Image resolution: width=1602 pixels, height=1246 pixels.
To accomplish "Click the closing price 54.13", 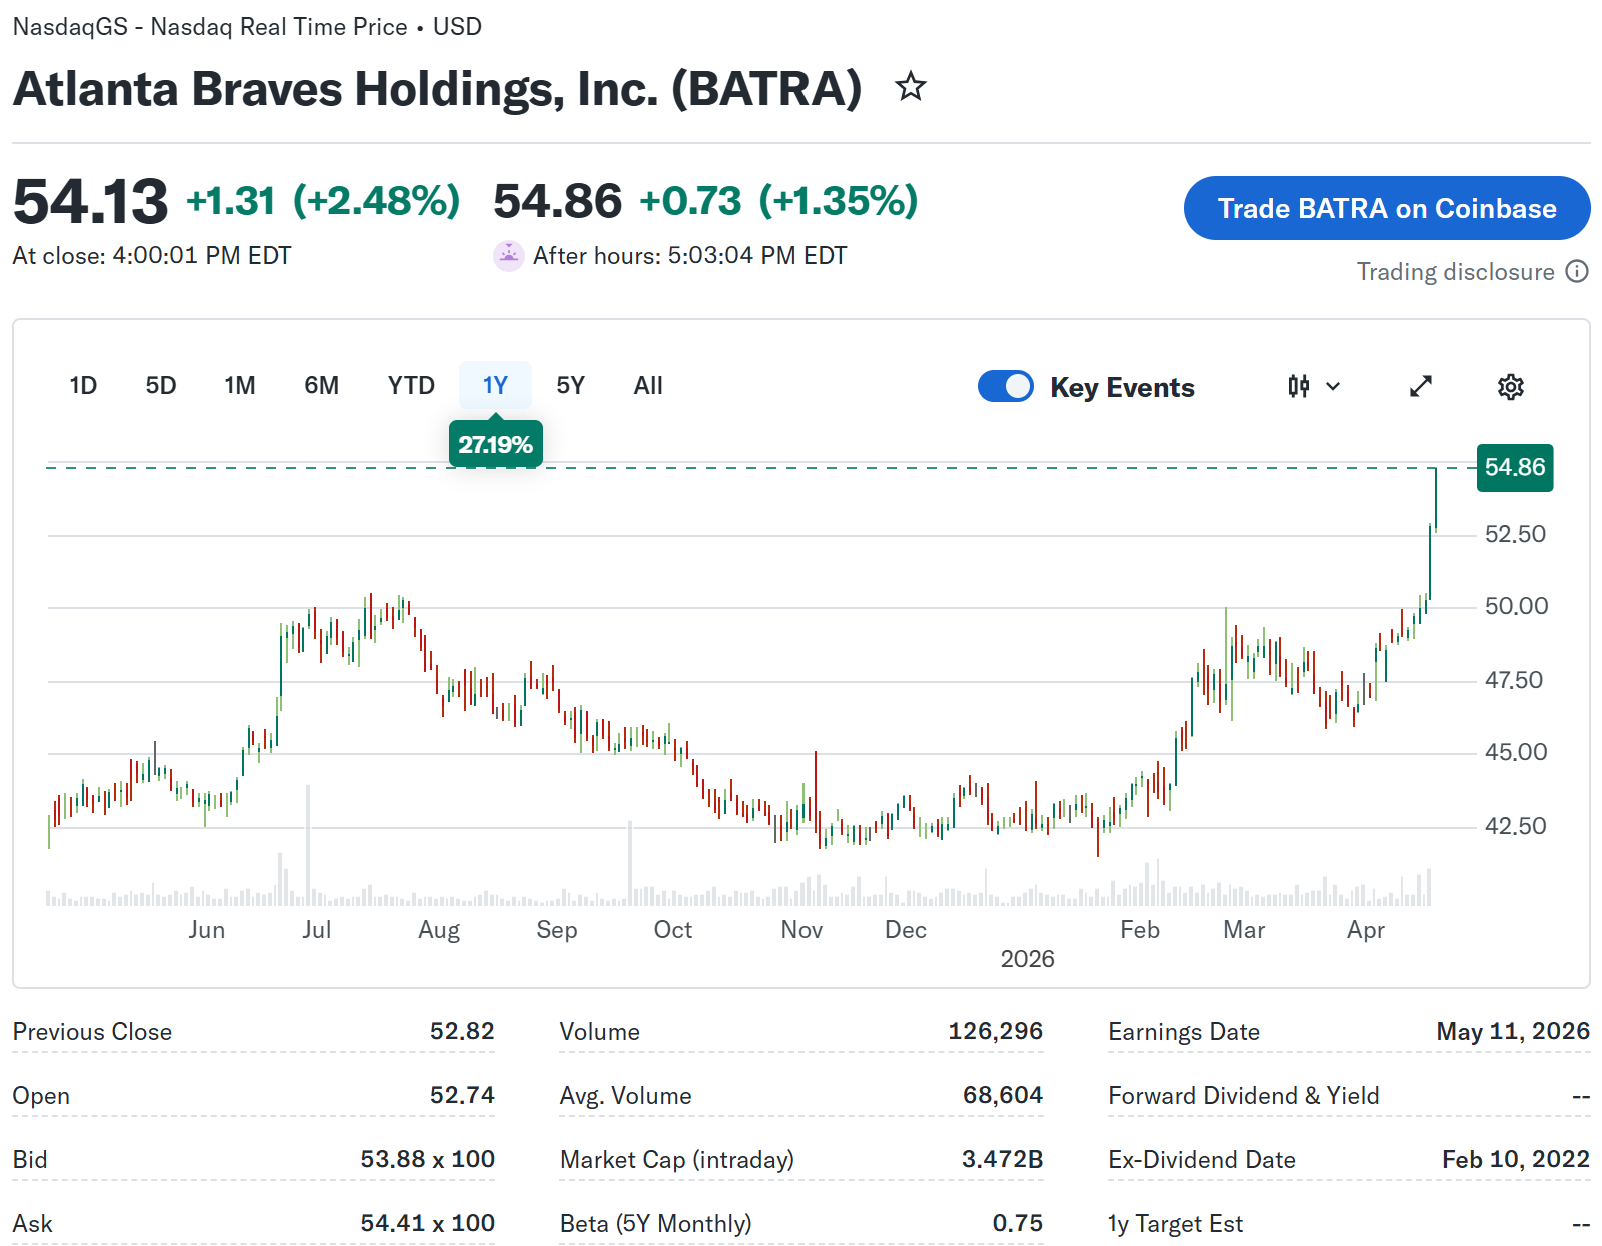I will tap(91, 201).
